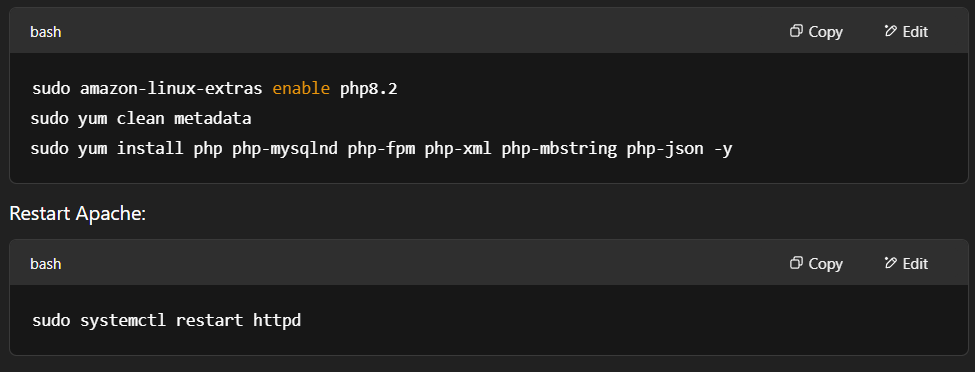
Task: Click the bash label above the yum commands
Action: click(x=45, y=32)
